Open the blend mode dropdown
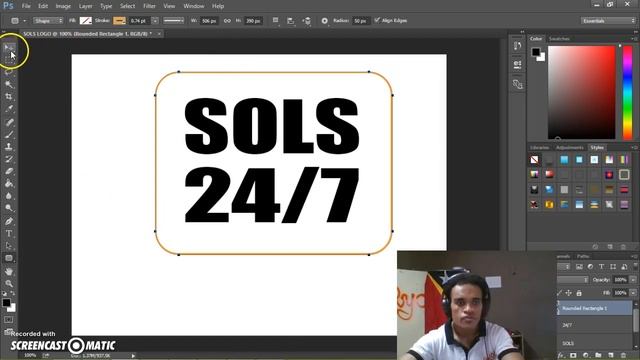Screen dimensions: 640x360 pyautogui.click(x=573, y=280)
